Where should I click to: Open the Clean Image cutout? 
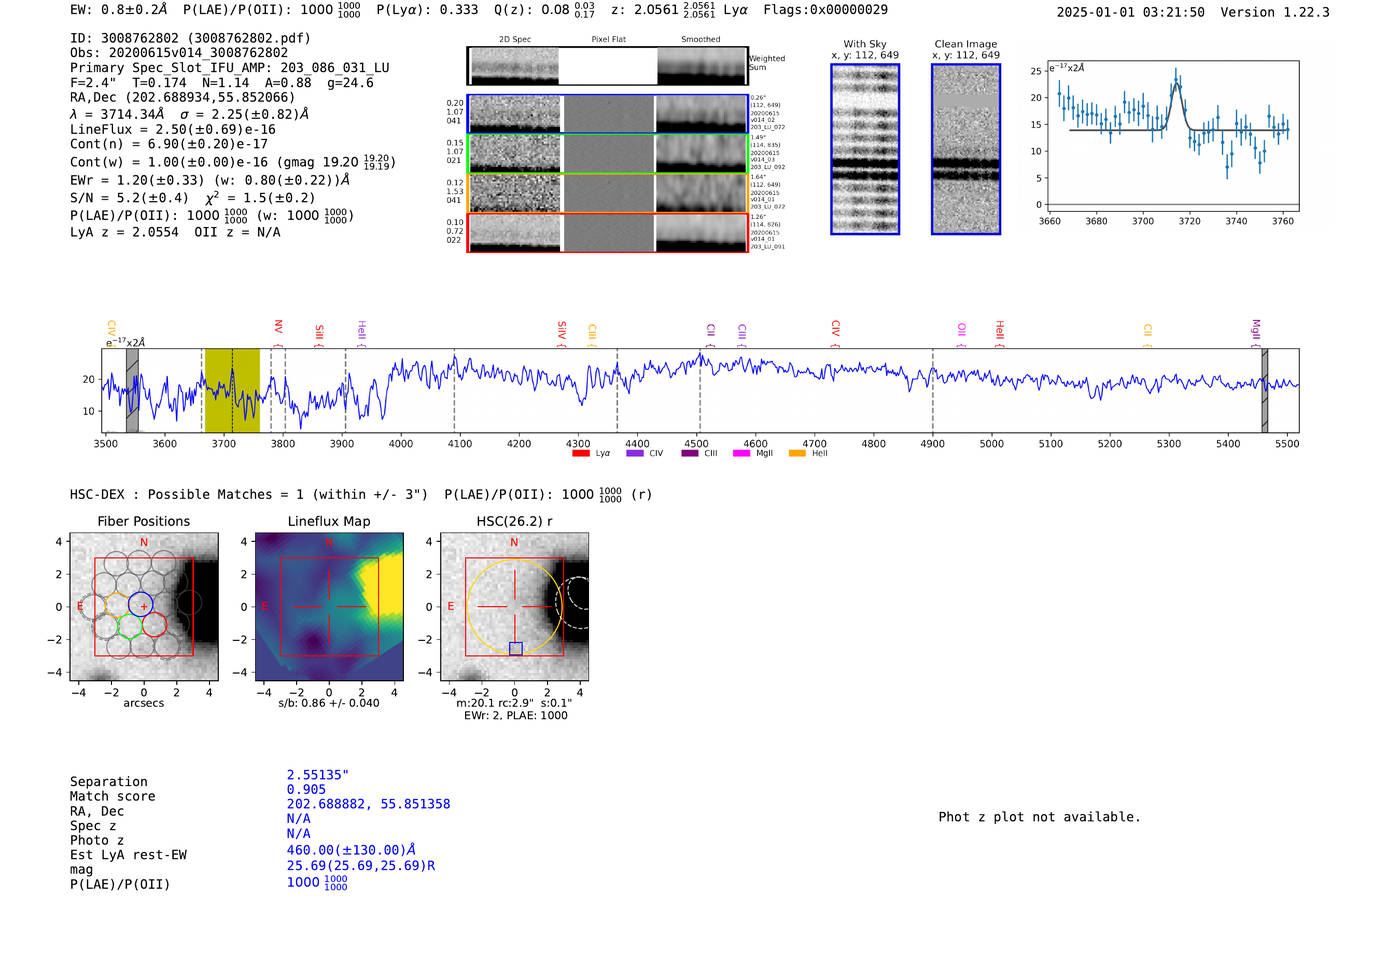[x=966, y=149]
